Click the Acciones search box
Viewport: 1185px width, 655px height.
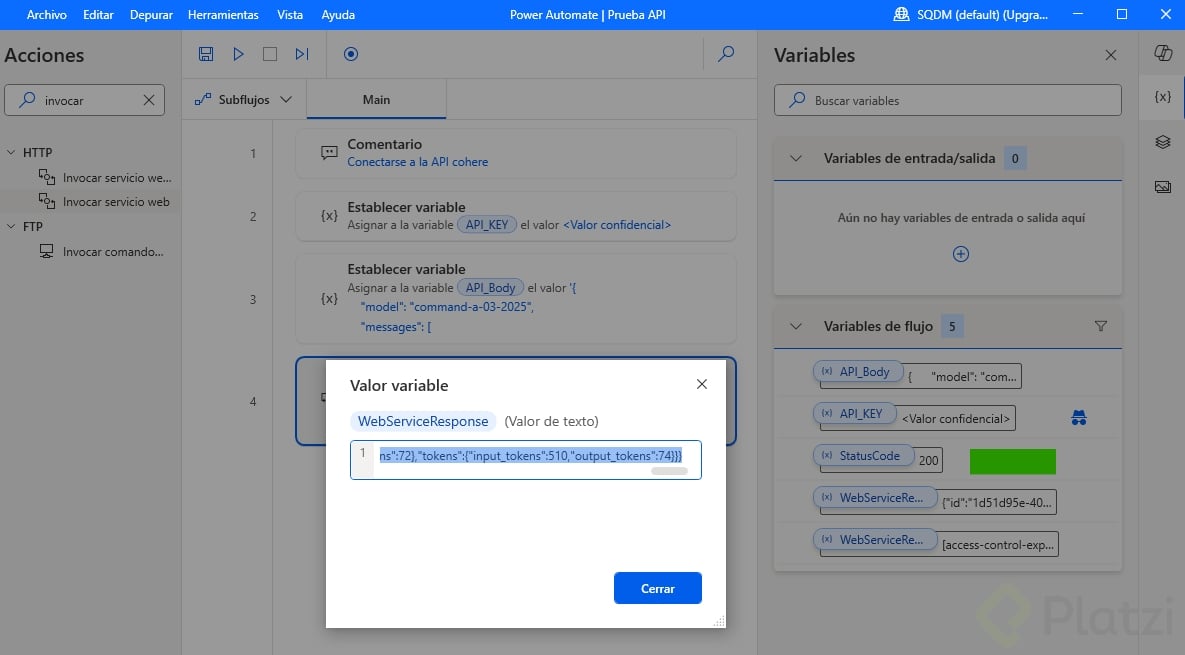84,100
